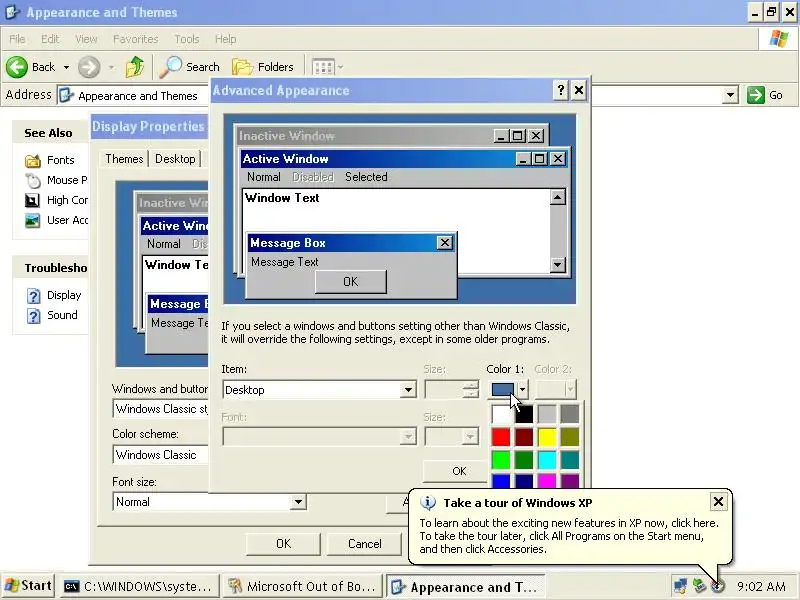This screenshot has height=600, width=800.
Task: Pick the olive color swatch
Action: (570, 437)
